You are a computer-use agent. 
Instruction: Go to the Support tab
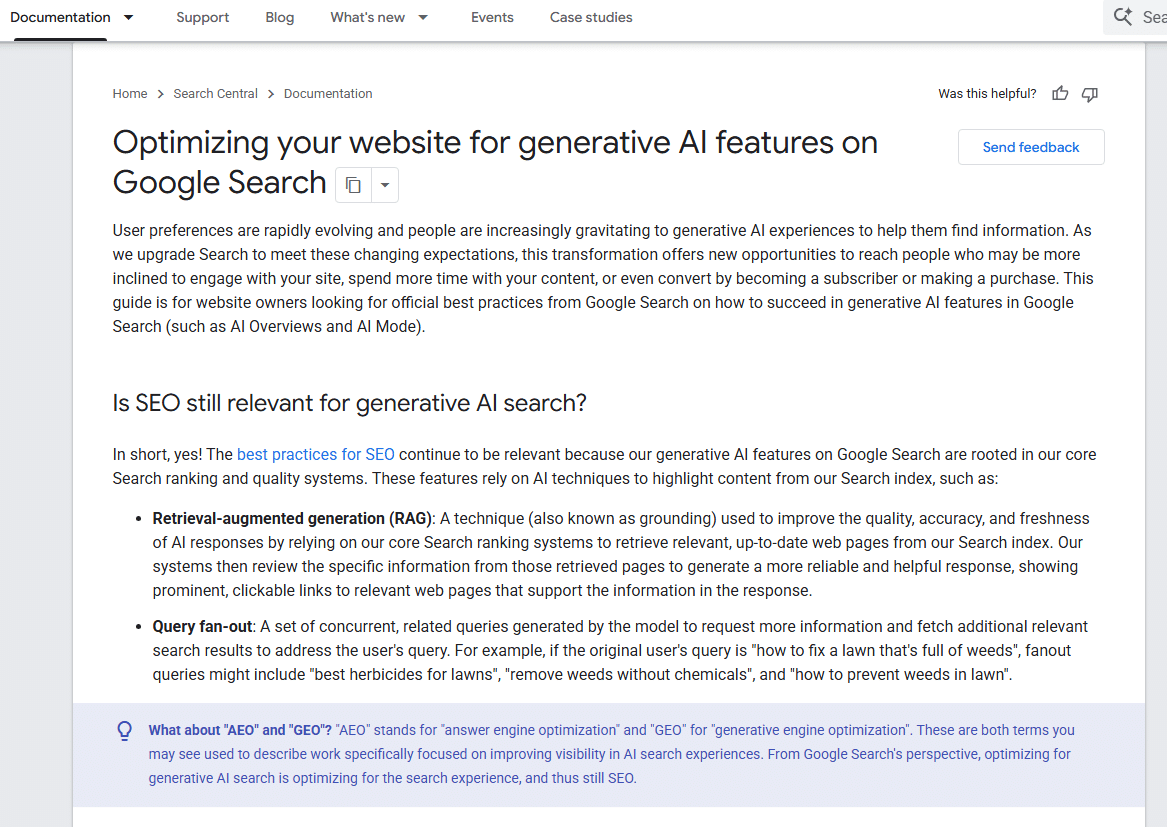[202, 17]
